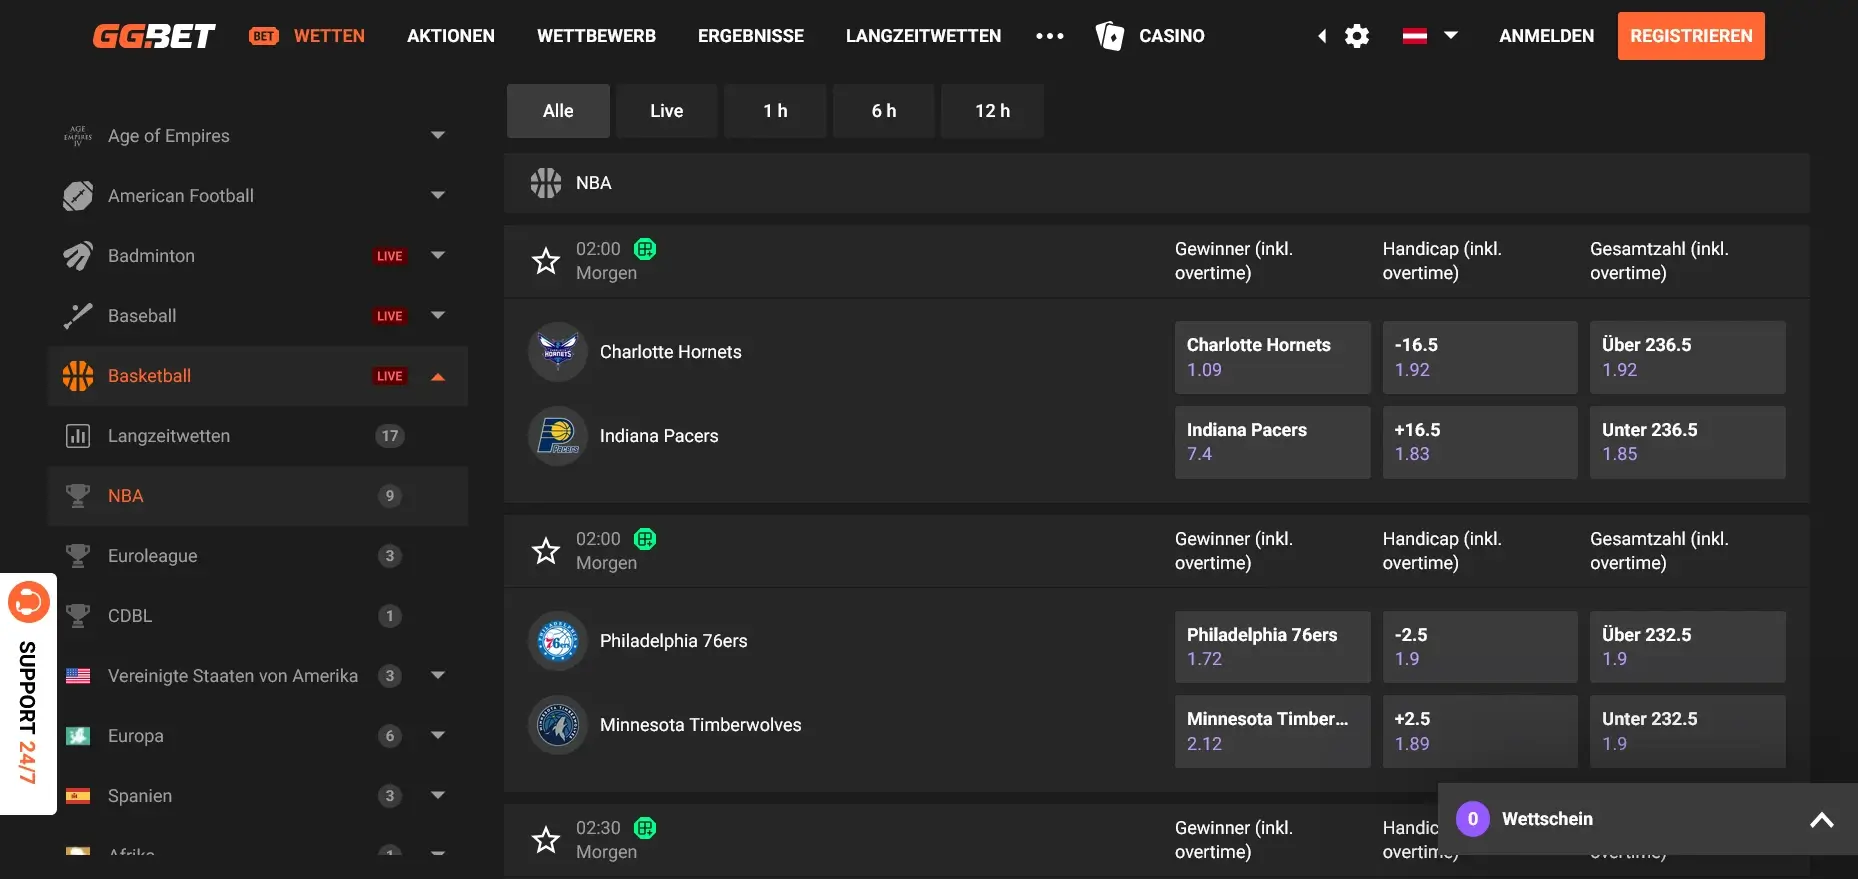Screen dimensions: 1858x879
Task: Open the SUPPORT 24/7 side tab
Action: tap(28, 694)
